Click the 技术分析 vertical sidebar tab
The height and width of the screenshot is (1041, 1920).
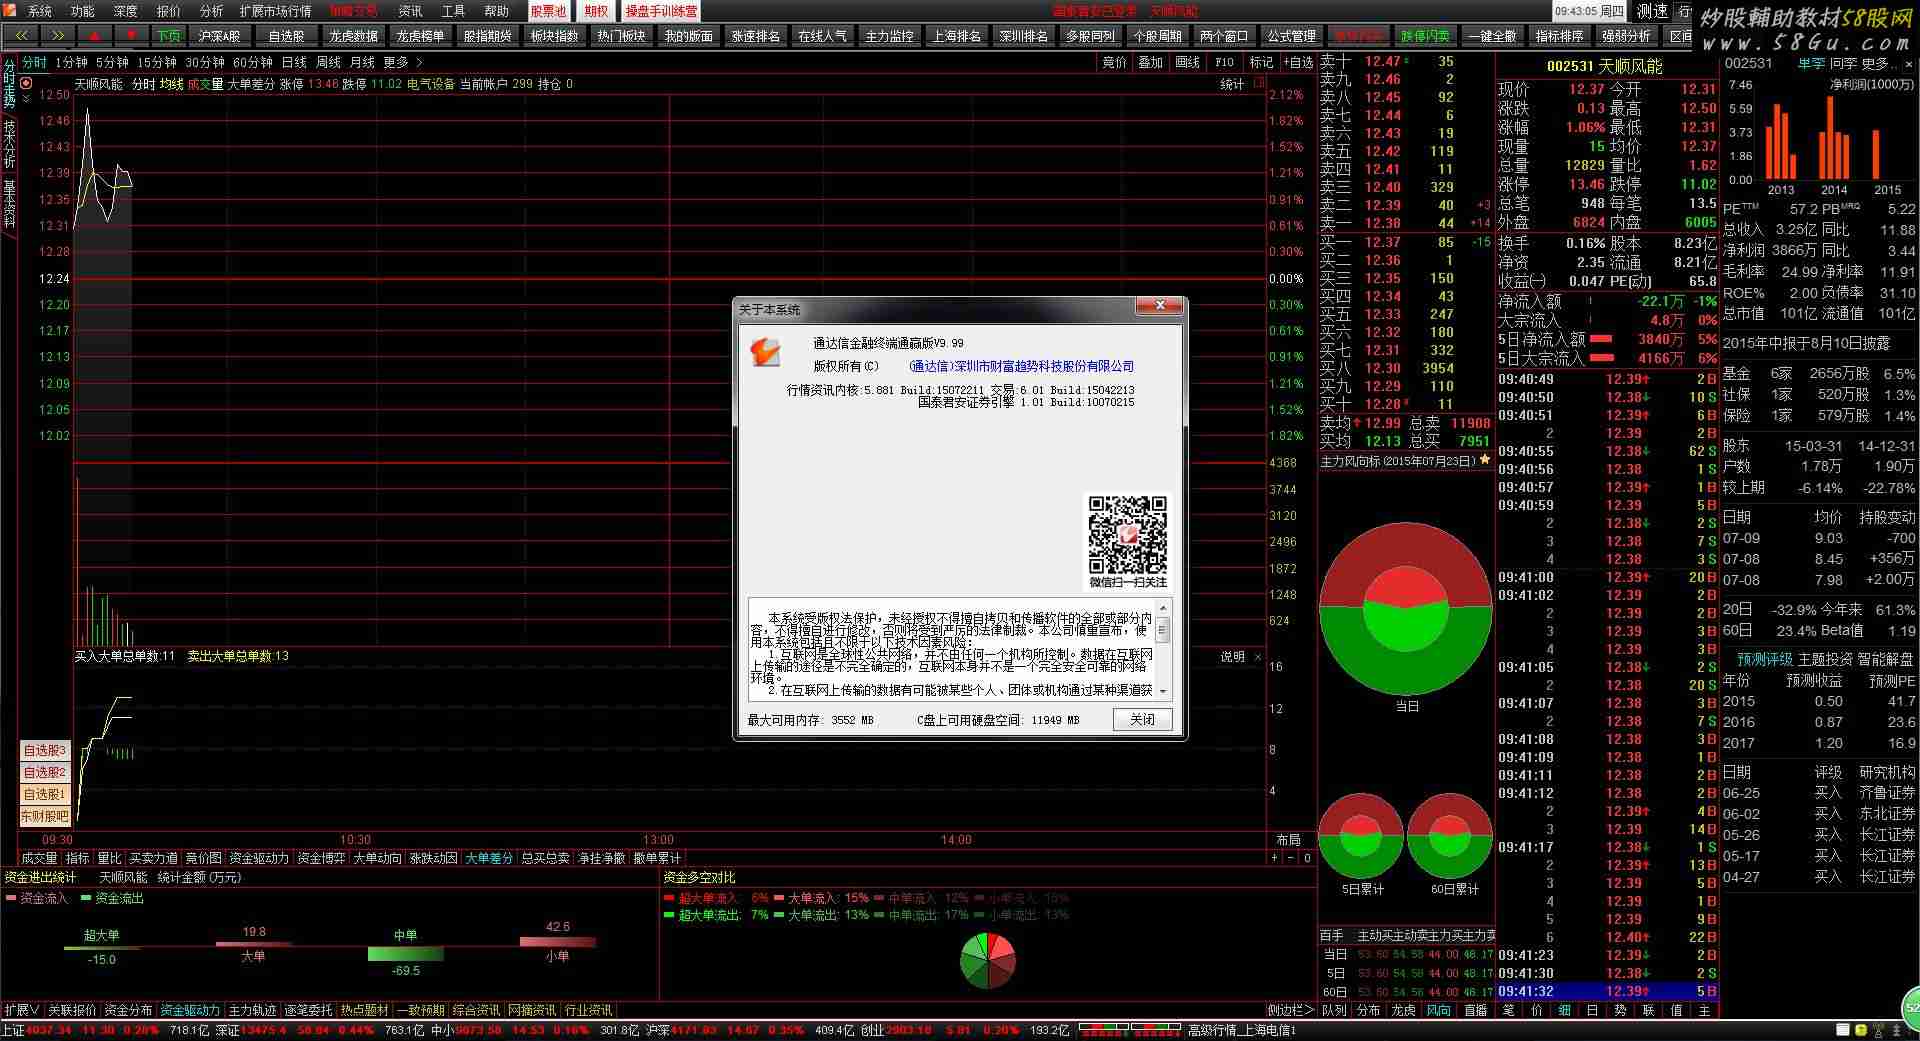(x=9, y=144)
